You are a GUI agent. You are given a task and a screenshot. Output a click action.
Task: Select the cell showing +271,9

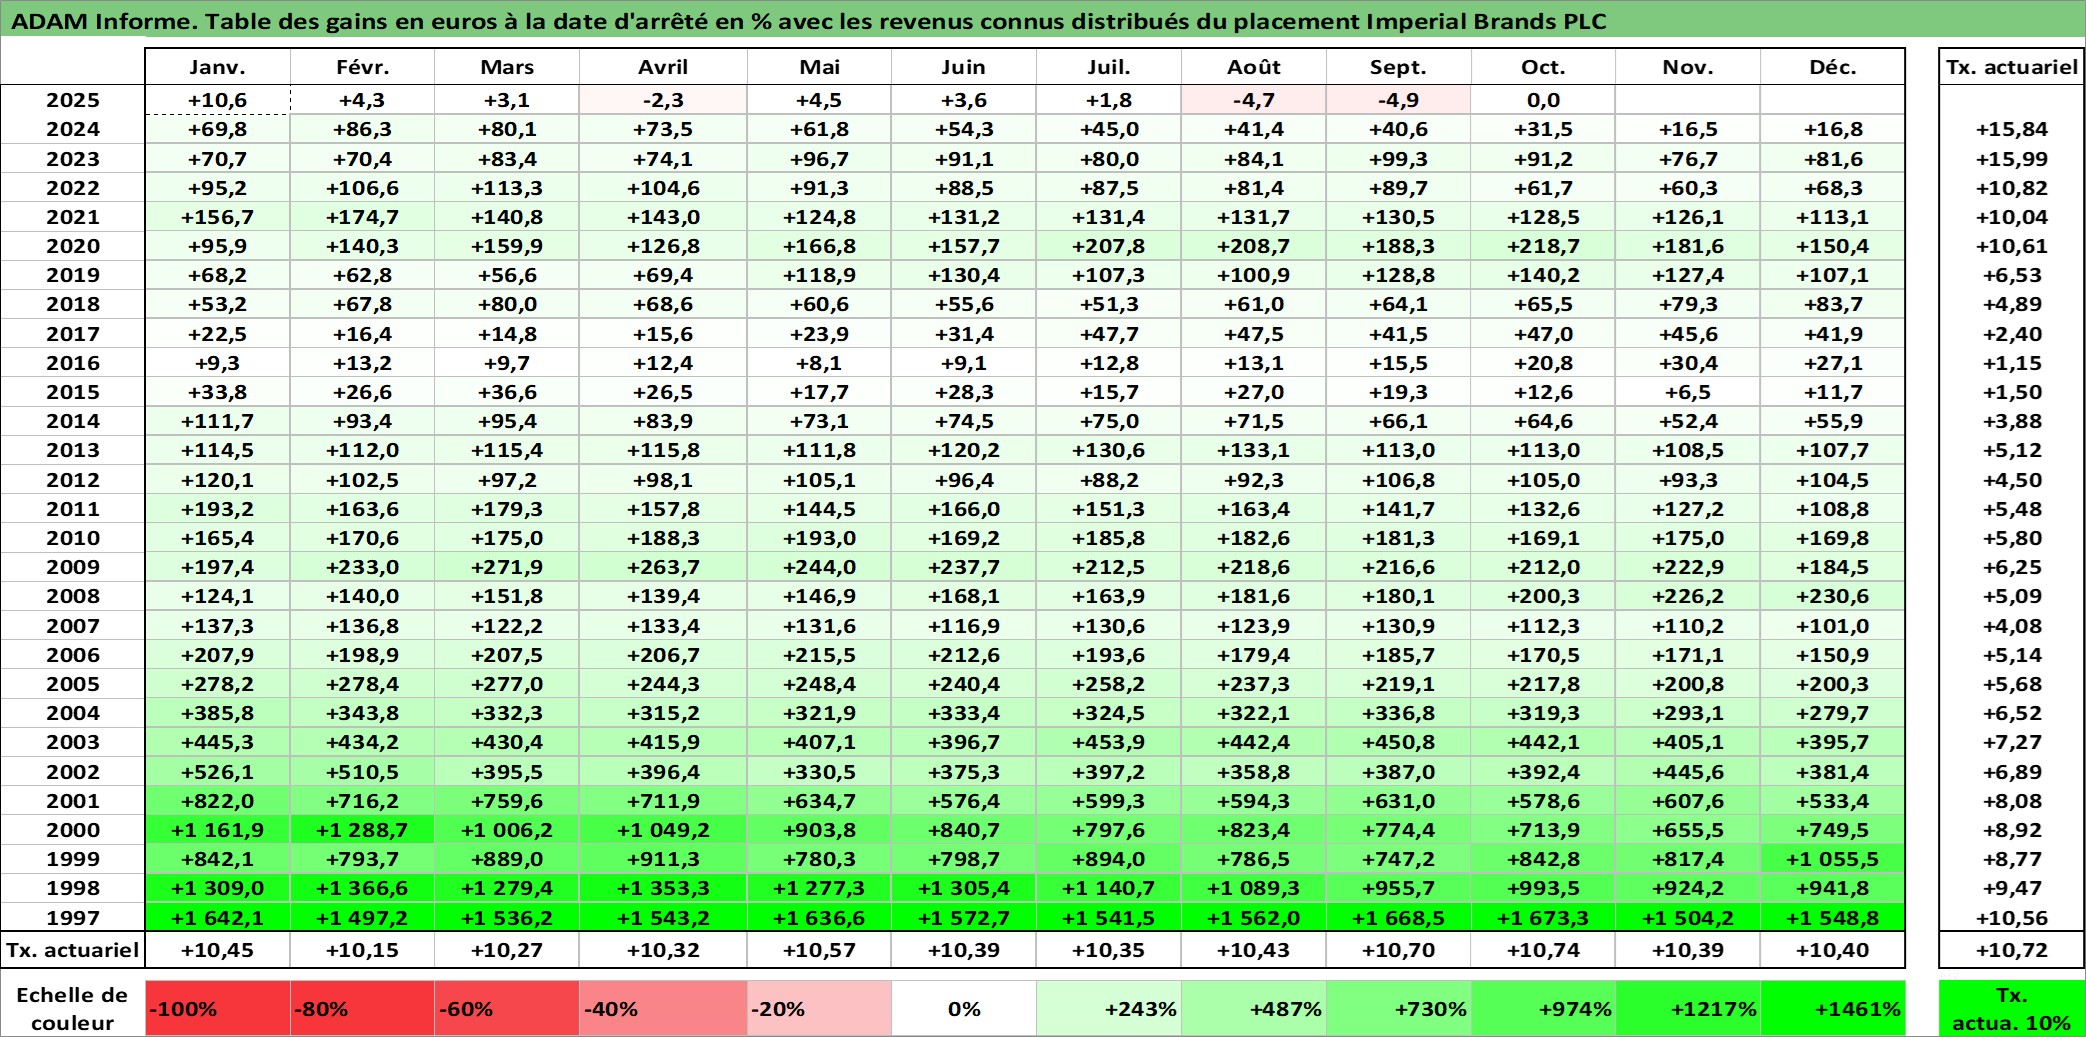(x=507, y=567)
